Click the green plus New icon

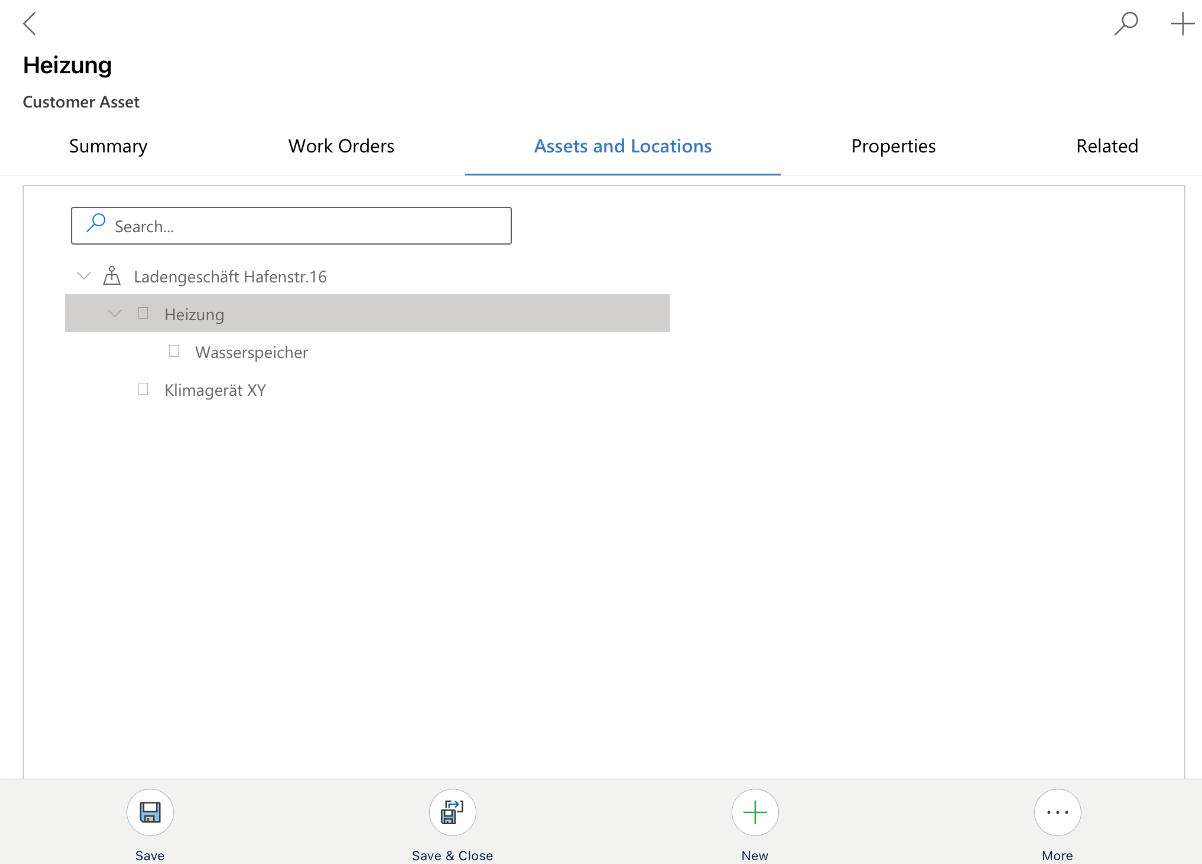(x=755, y=812)
